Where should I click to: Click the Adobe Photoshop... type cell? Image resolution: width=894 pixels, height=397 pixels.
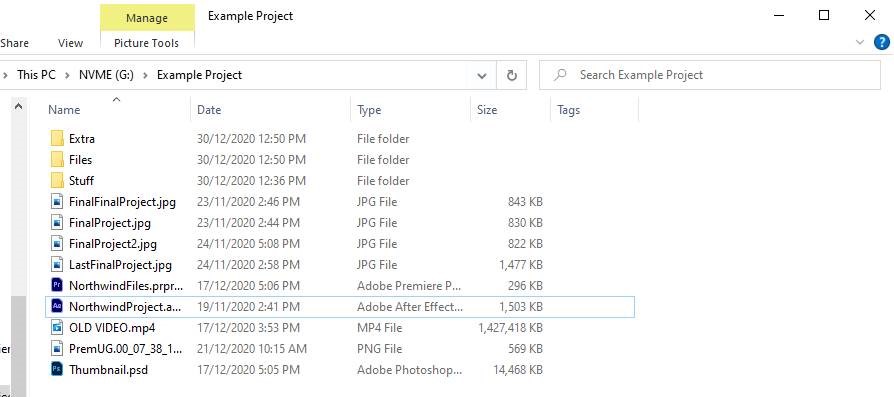(x=409, y=370)
